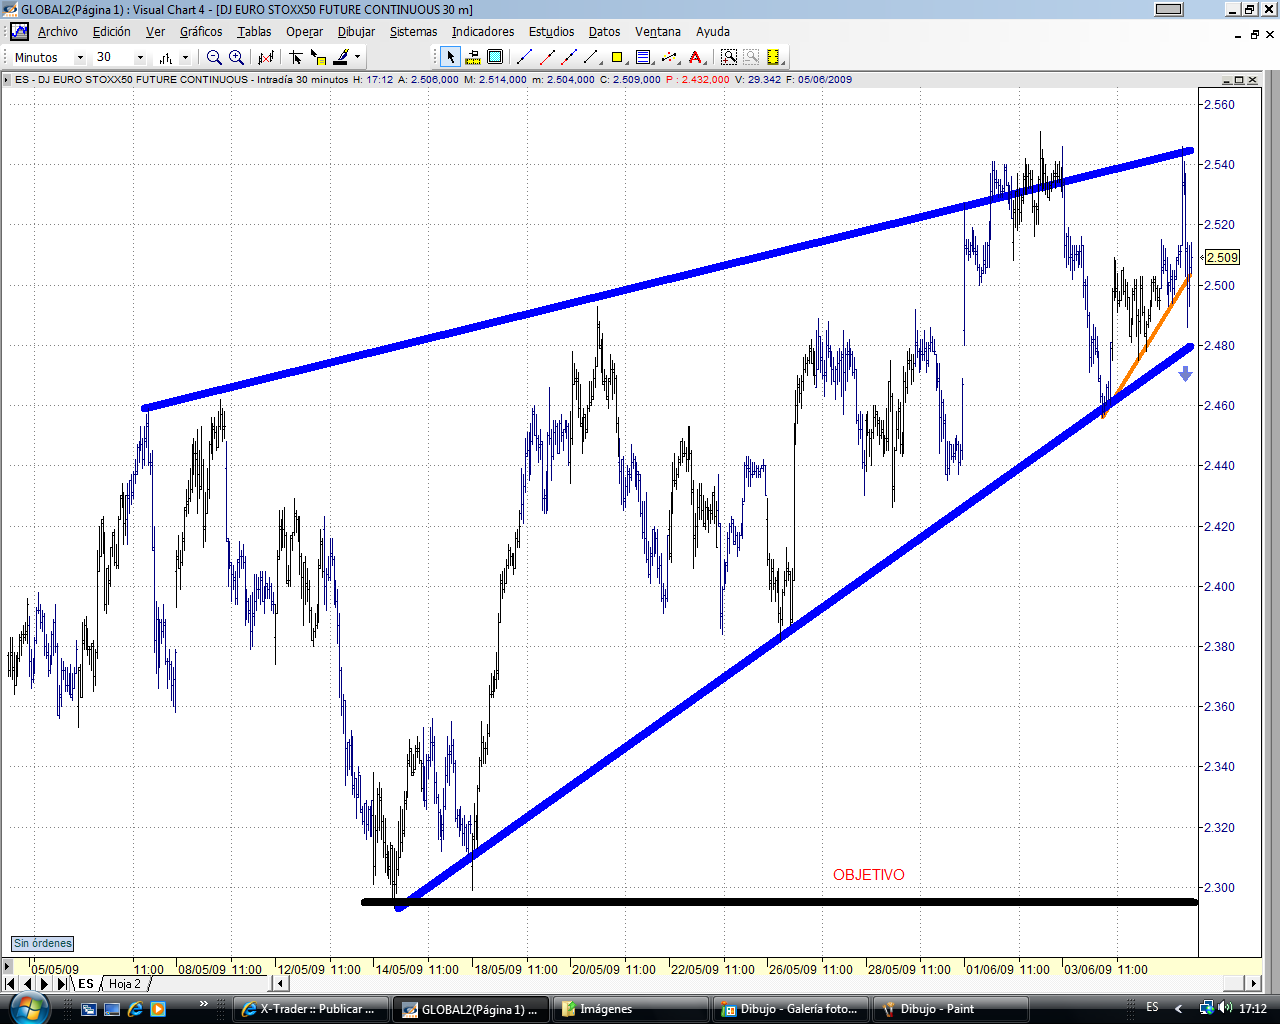1280x1024 pixels.
Task: Select the red and blue line tool
Action: 570,57
